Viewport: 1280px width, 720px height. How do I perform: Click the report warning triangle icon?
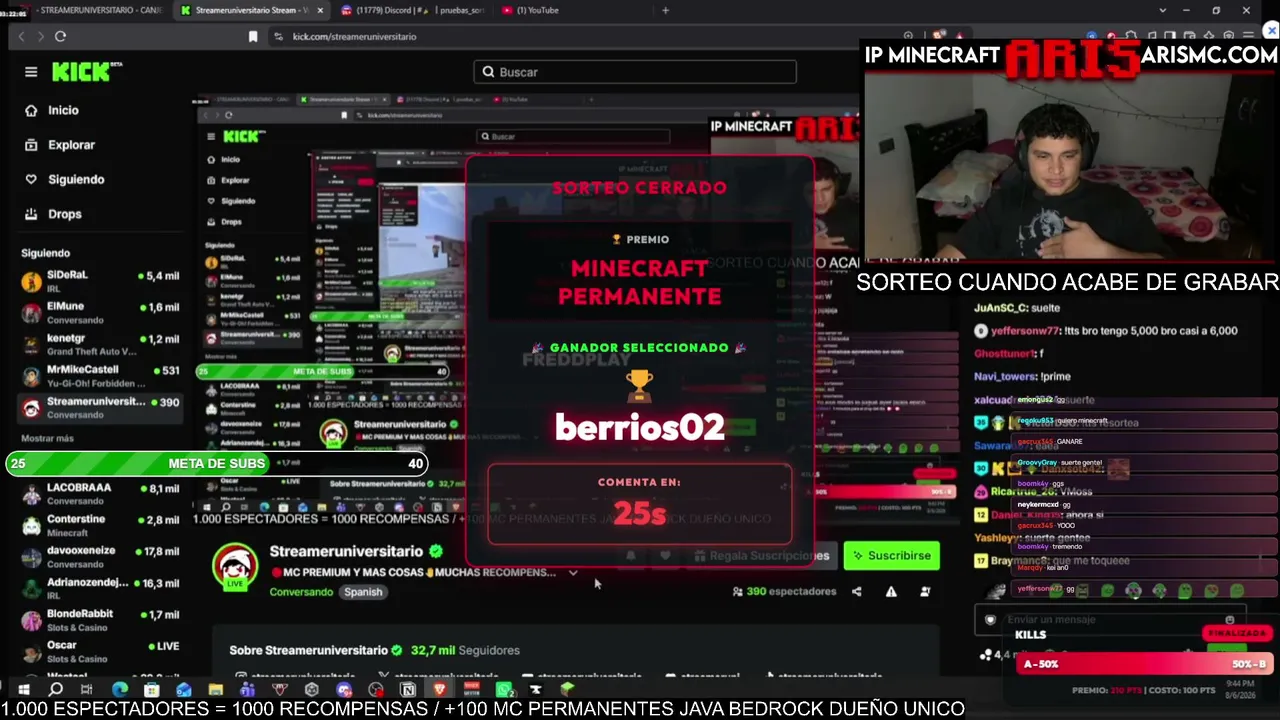pyautogui.click(x=891, y=592)
